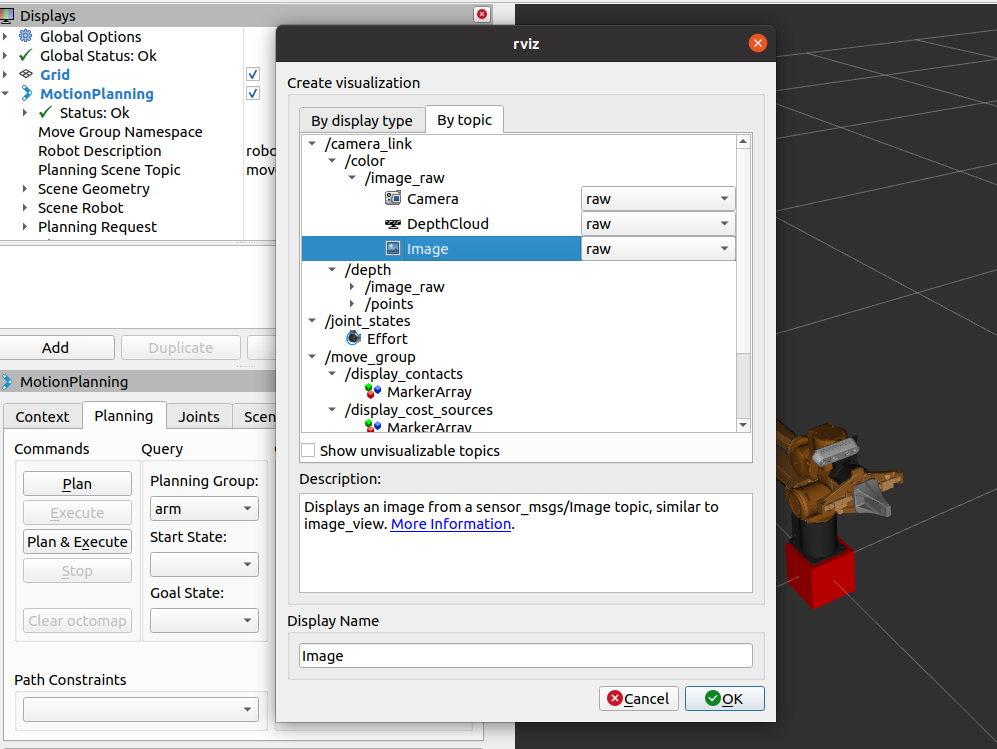Screen dimensions: 997x749
Task: Expand the /points tree node
Action: [352, 304]
